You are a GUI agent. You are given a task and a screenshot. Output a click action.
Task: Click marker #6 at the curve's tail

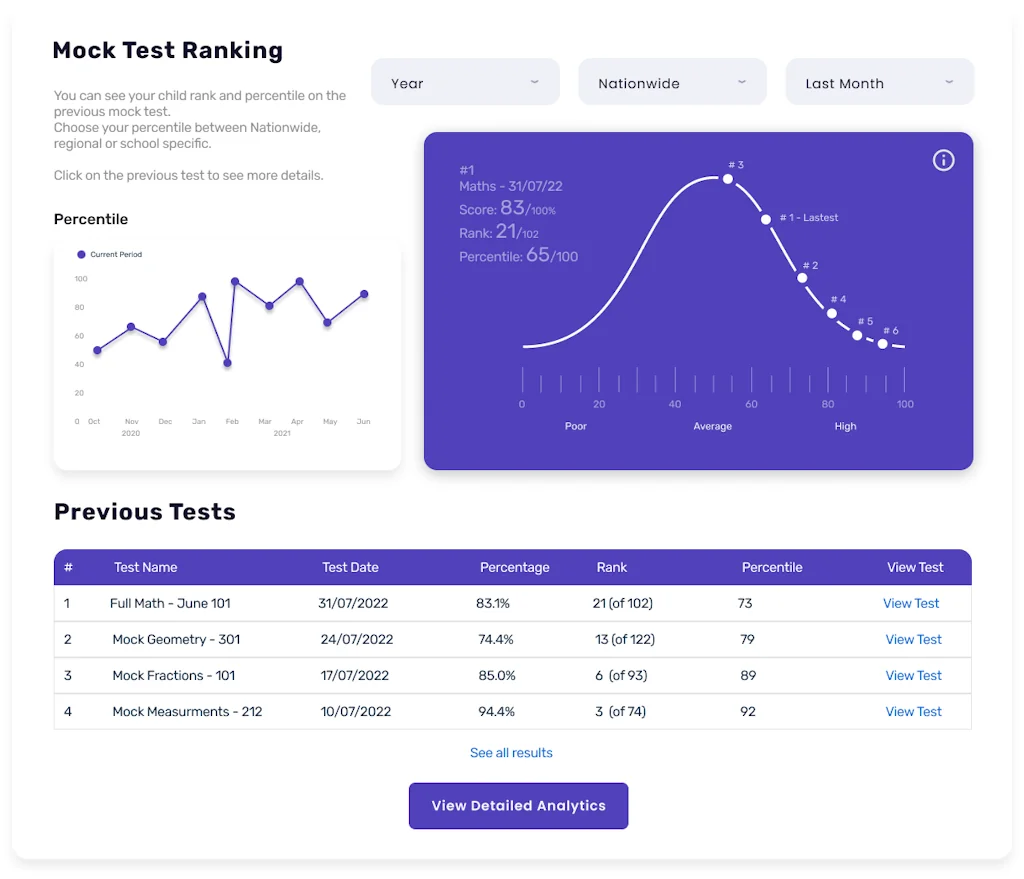coord(883,343)
